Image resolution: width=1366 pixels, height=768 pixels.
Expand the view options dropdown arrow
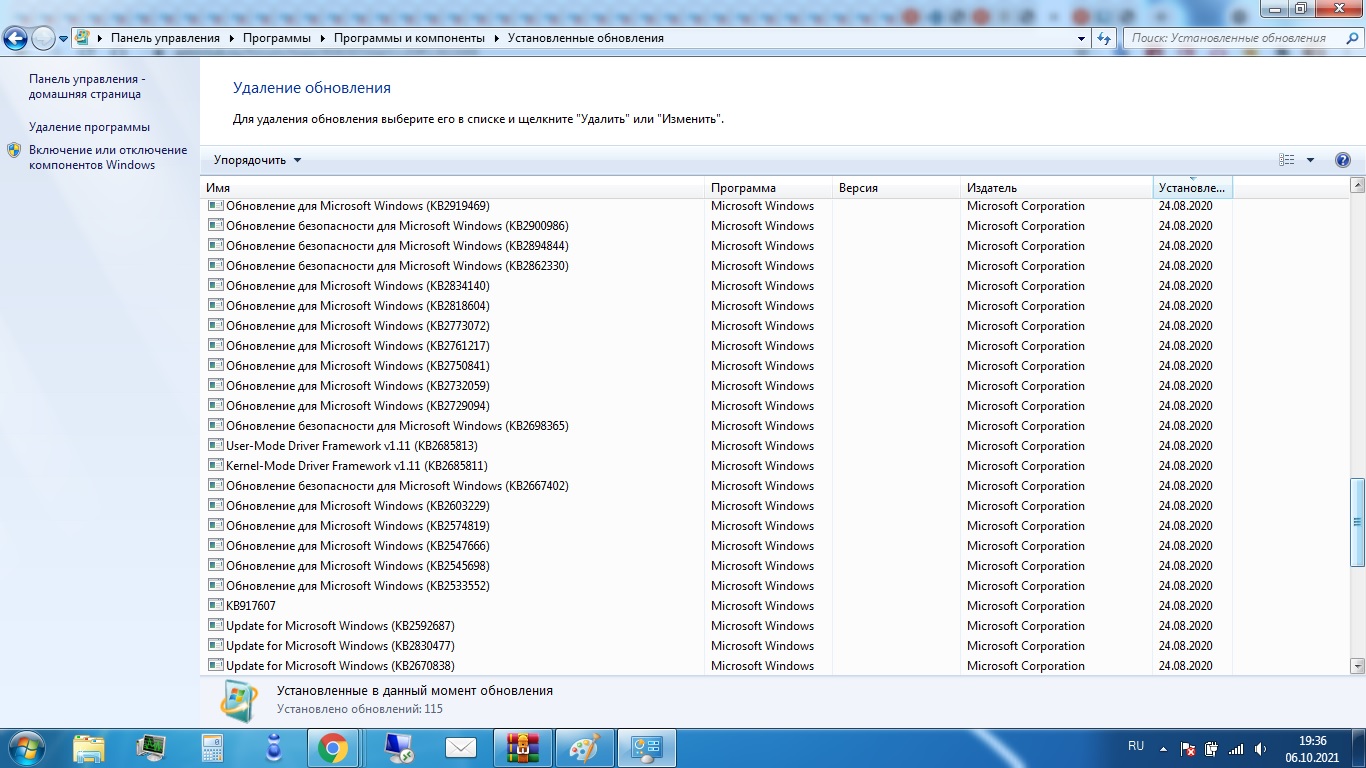click(x=1310, y=160)
